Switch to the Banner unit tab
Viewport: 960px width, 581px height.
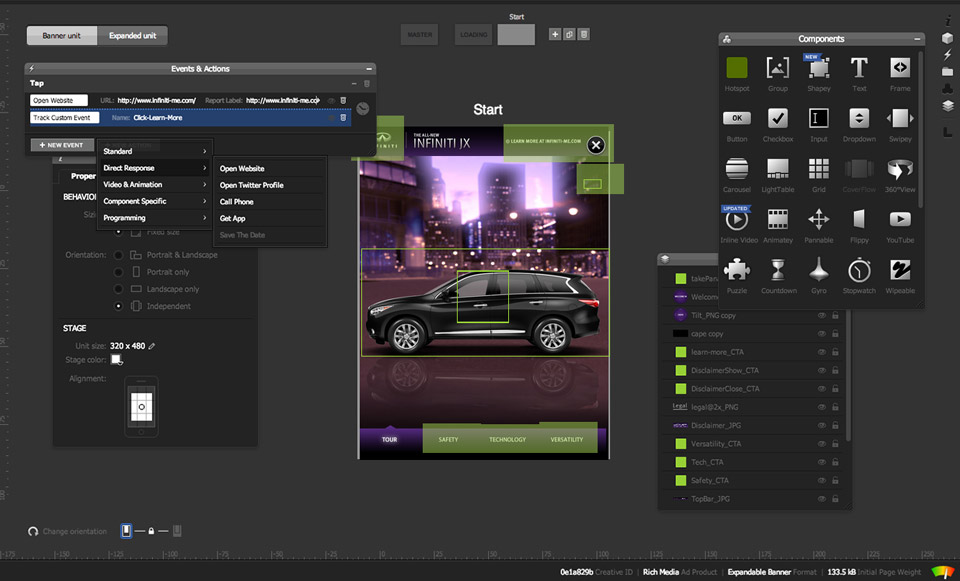pos(62,36)
